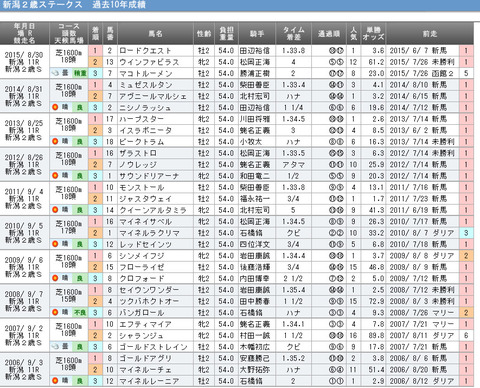Select horse name マイネルーチェ
This screenshot has height=388, width=480.
tap(145, 369)
